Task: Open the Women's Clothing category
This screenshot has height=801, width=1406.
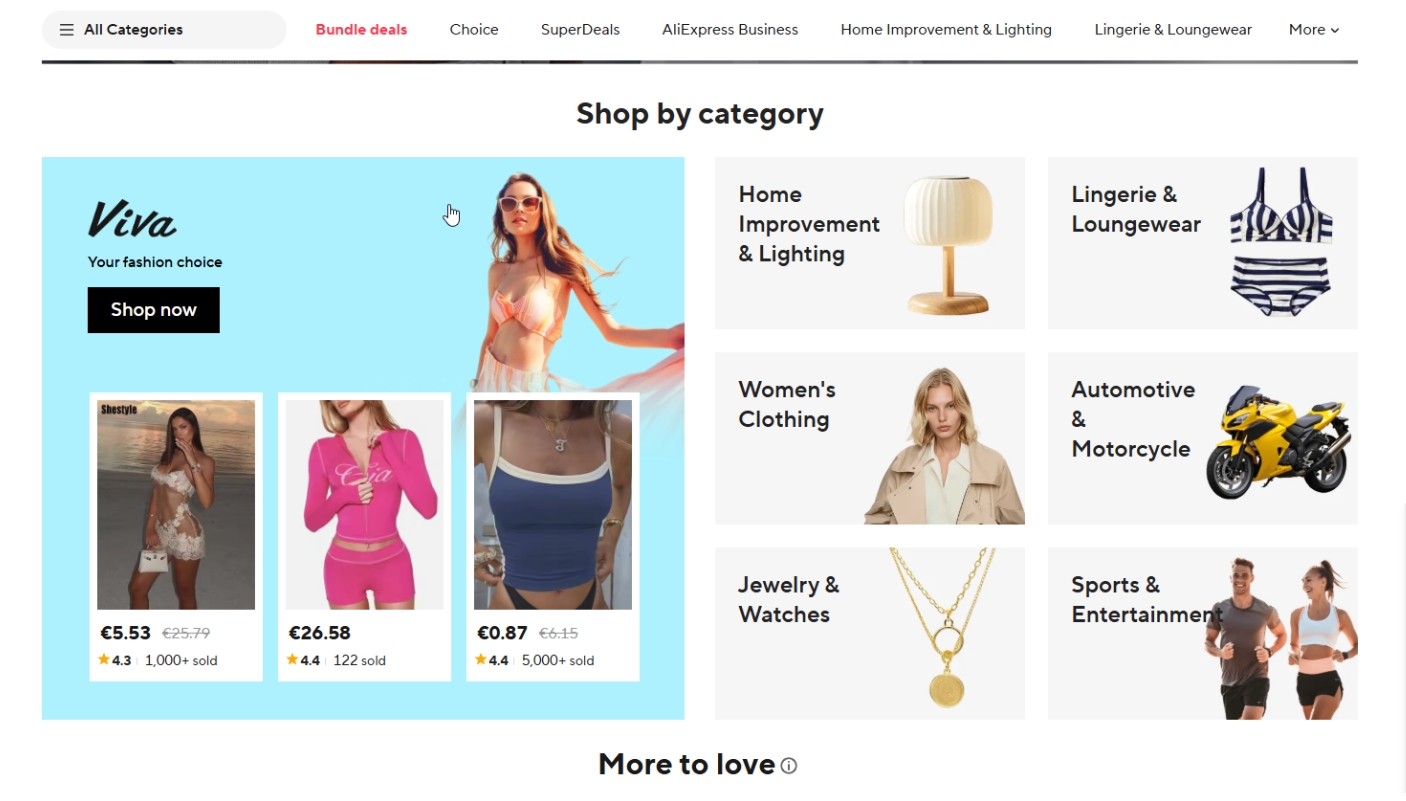Action: click(x=870, y=438)
